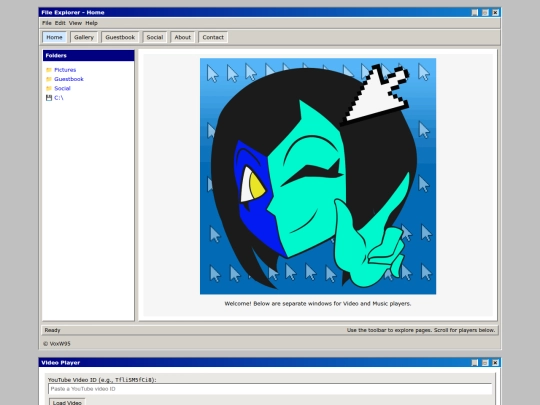The image size is (540, 405).
Task: Click the Welcome message below the image
Action: tap(318, 304)
